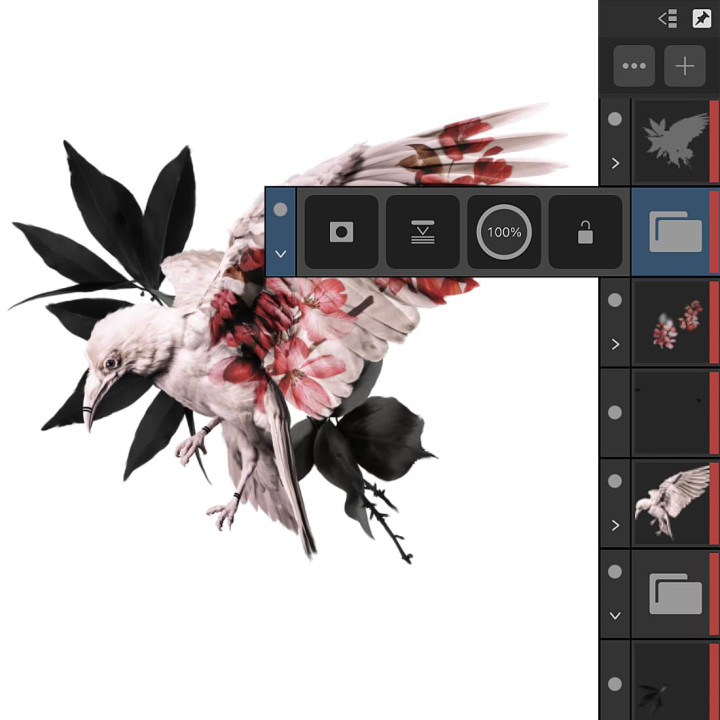Collapse the layers panel with list-arrow icon
The height and width of the screenshot is (720, 720).
[x=667, y=19]
